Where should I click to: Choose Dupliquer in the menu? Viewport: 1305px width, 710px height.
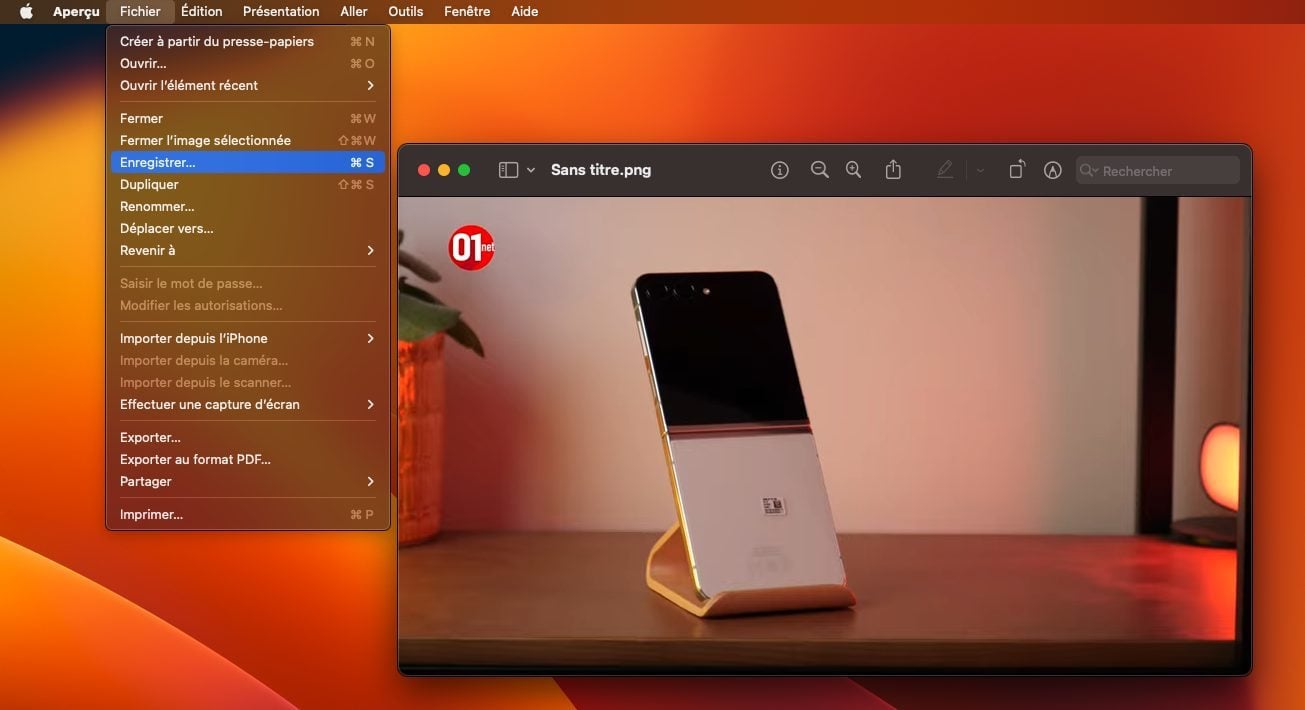click(x=248, y=184)
